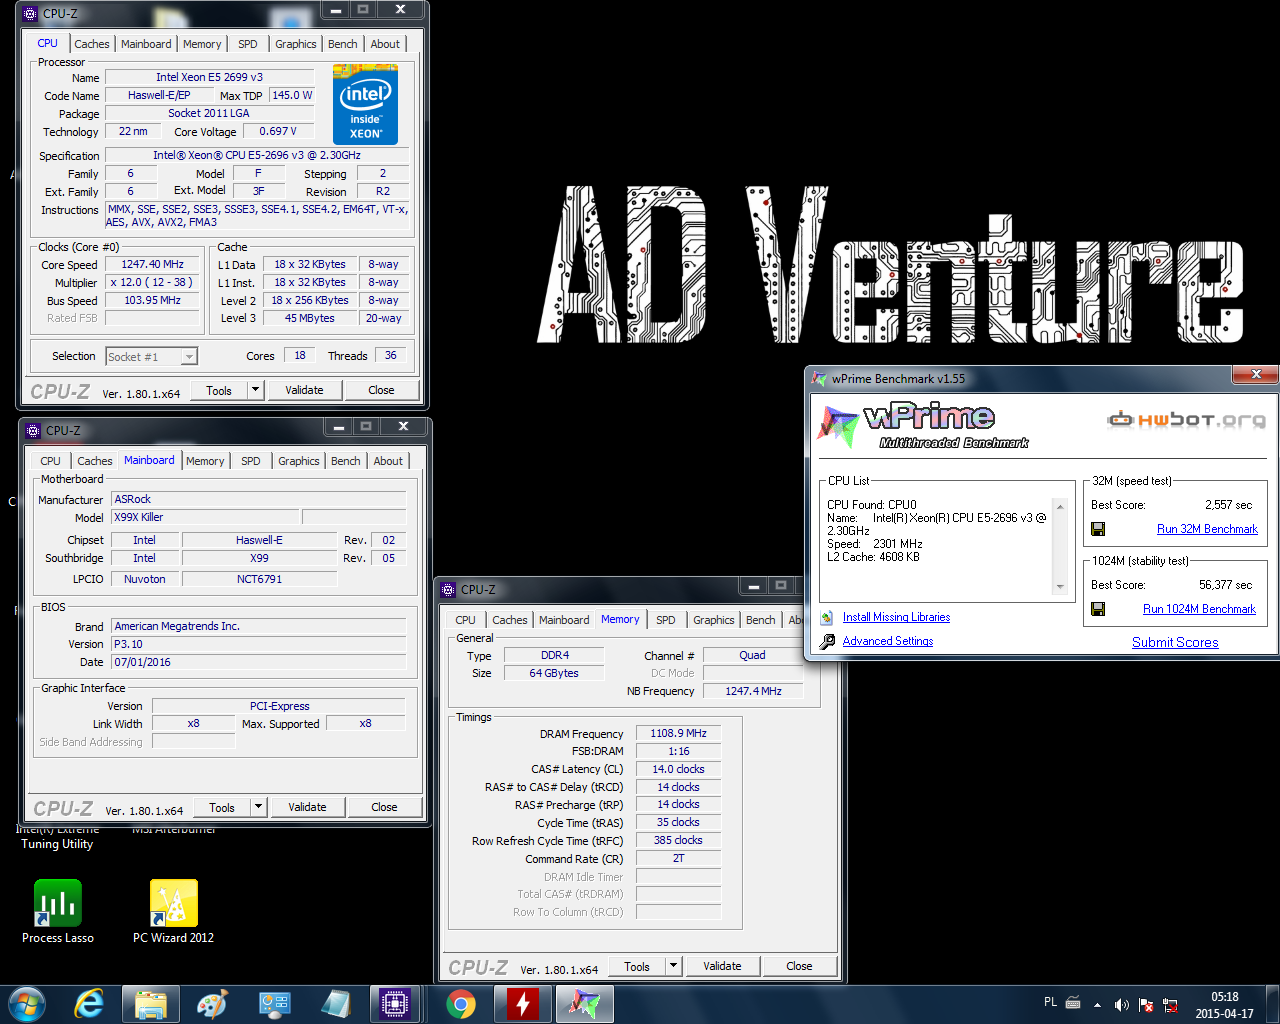
Task: Click Channel # value Quad
Action: (x=752, y=655)
